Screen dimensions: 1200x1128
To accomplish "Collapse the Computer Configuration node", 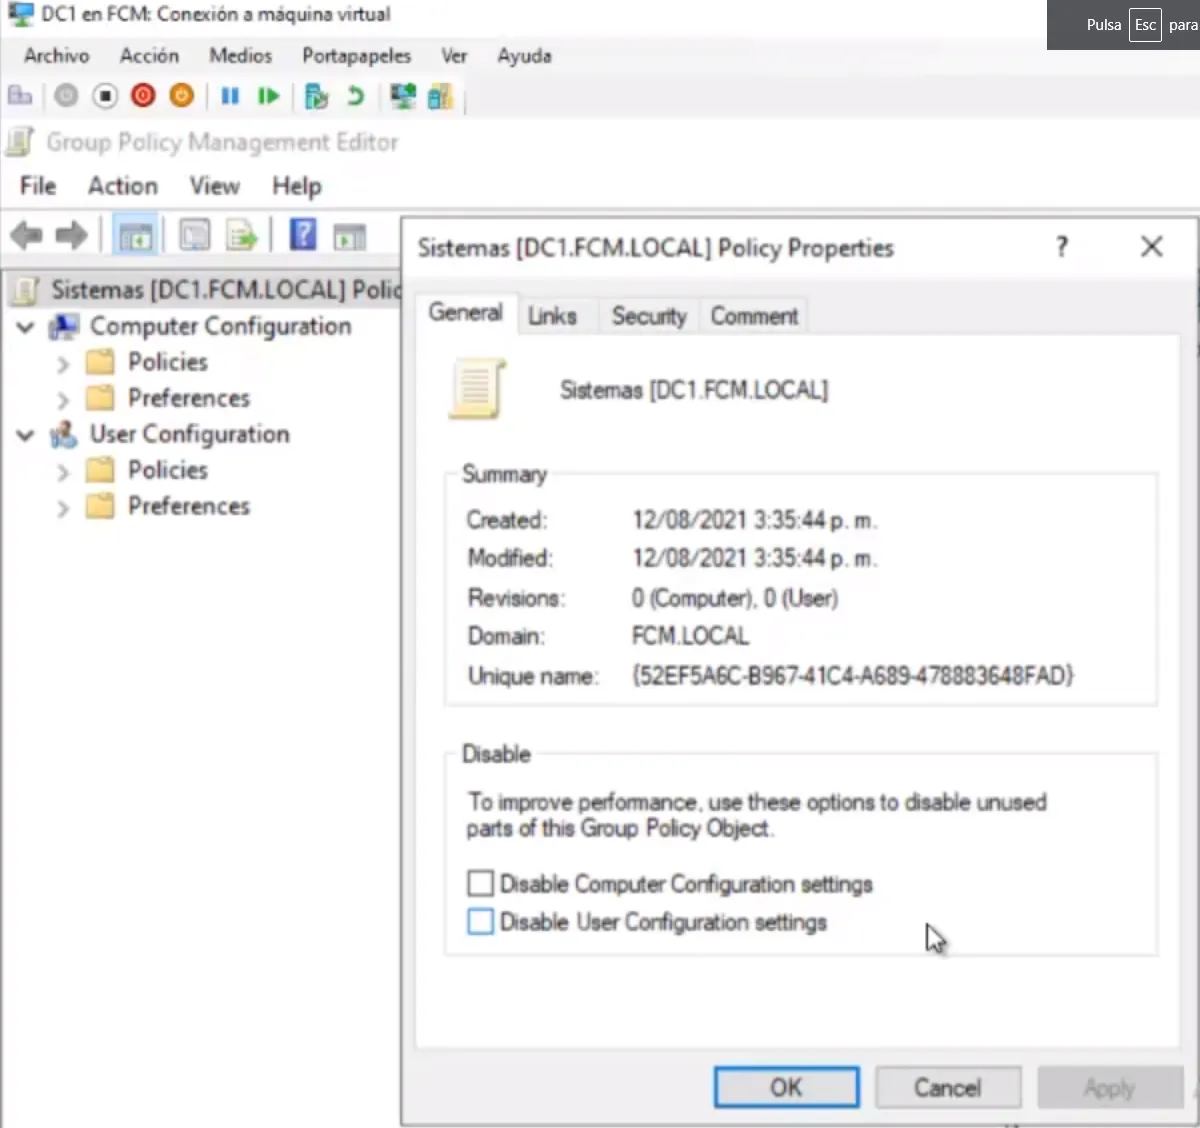I will (26, 327).
